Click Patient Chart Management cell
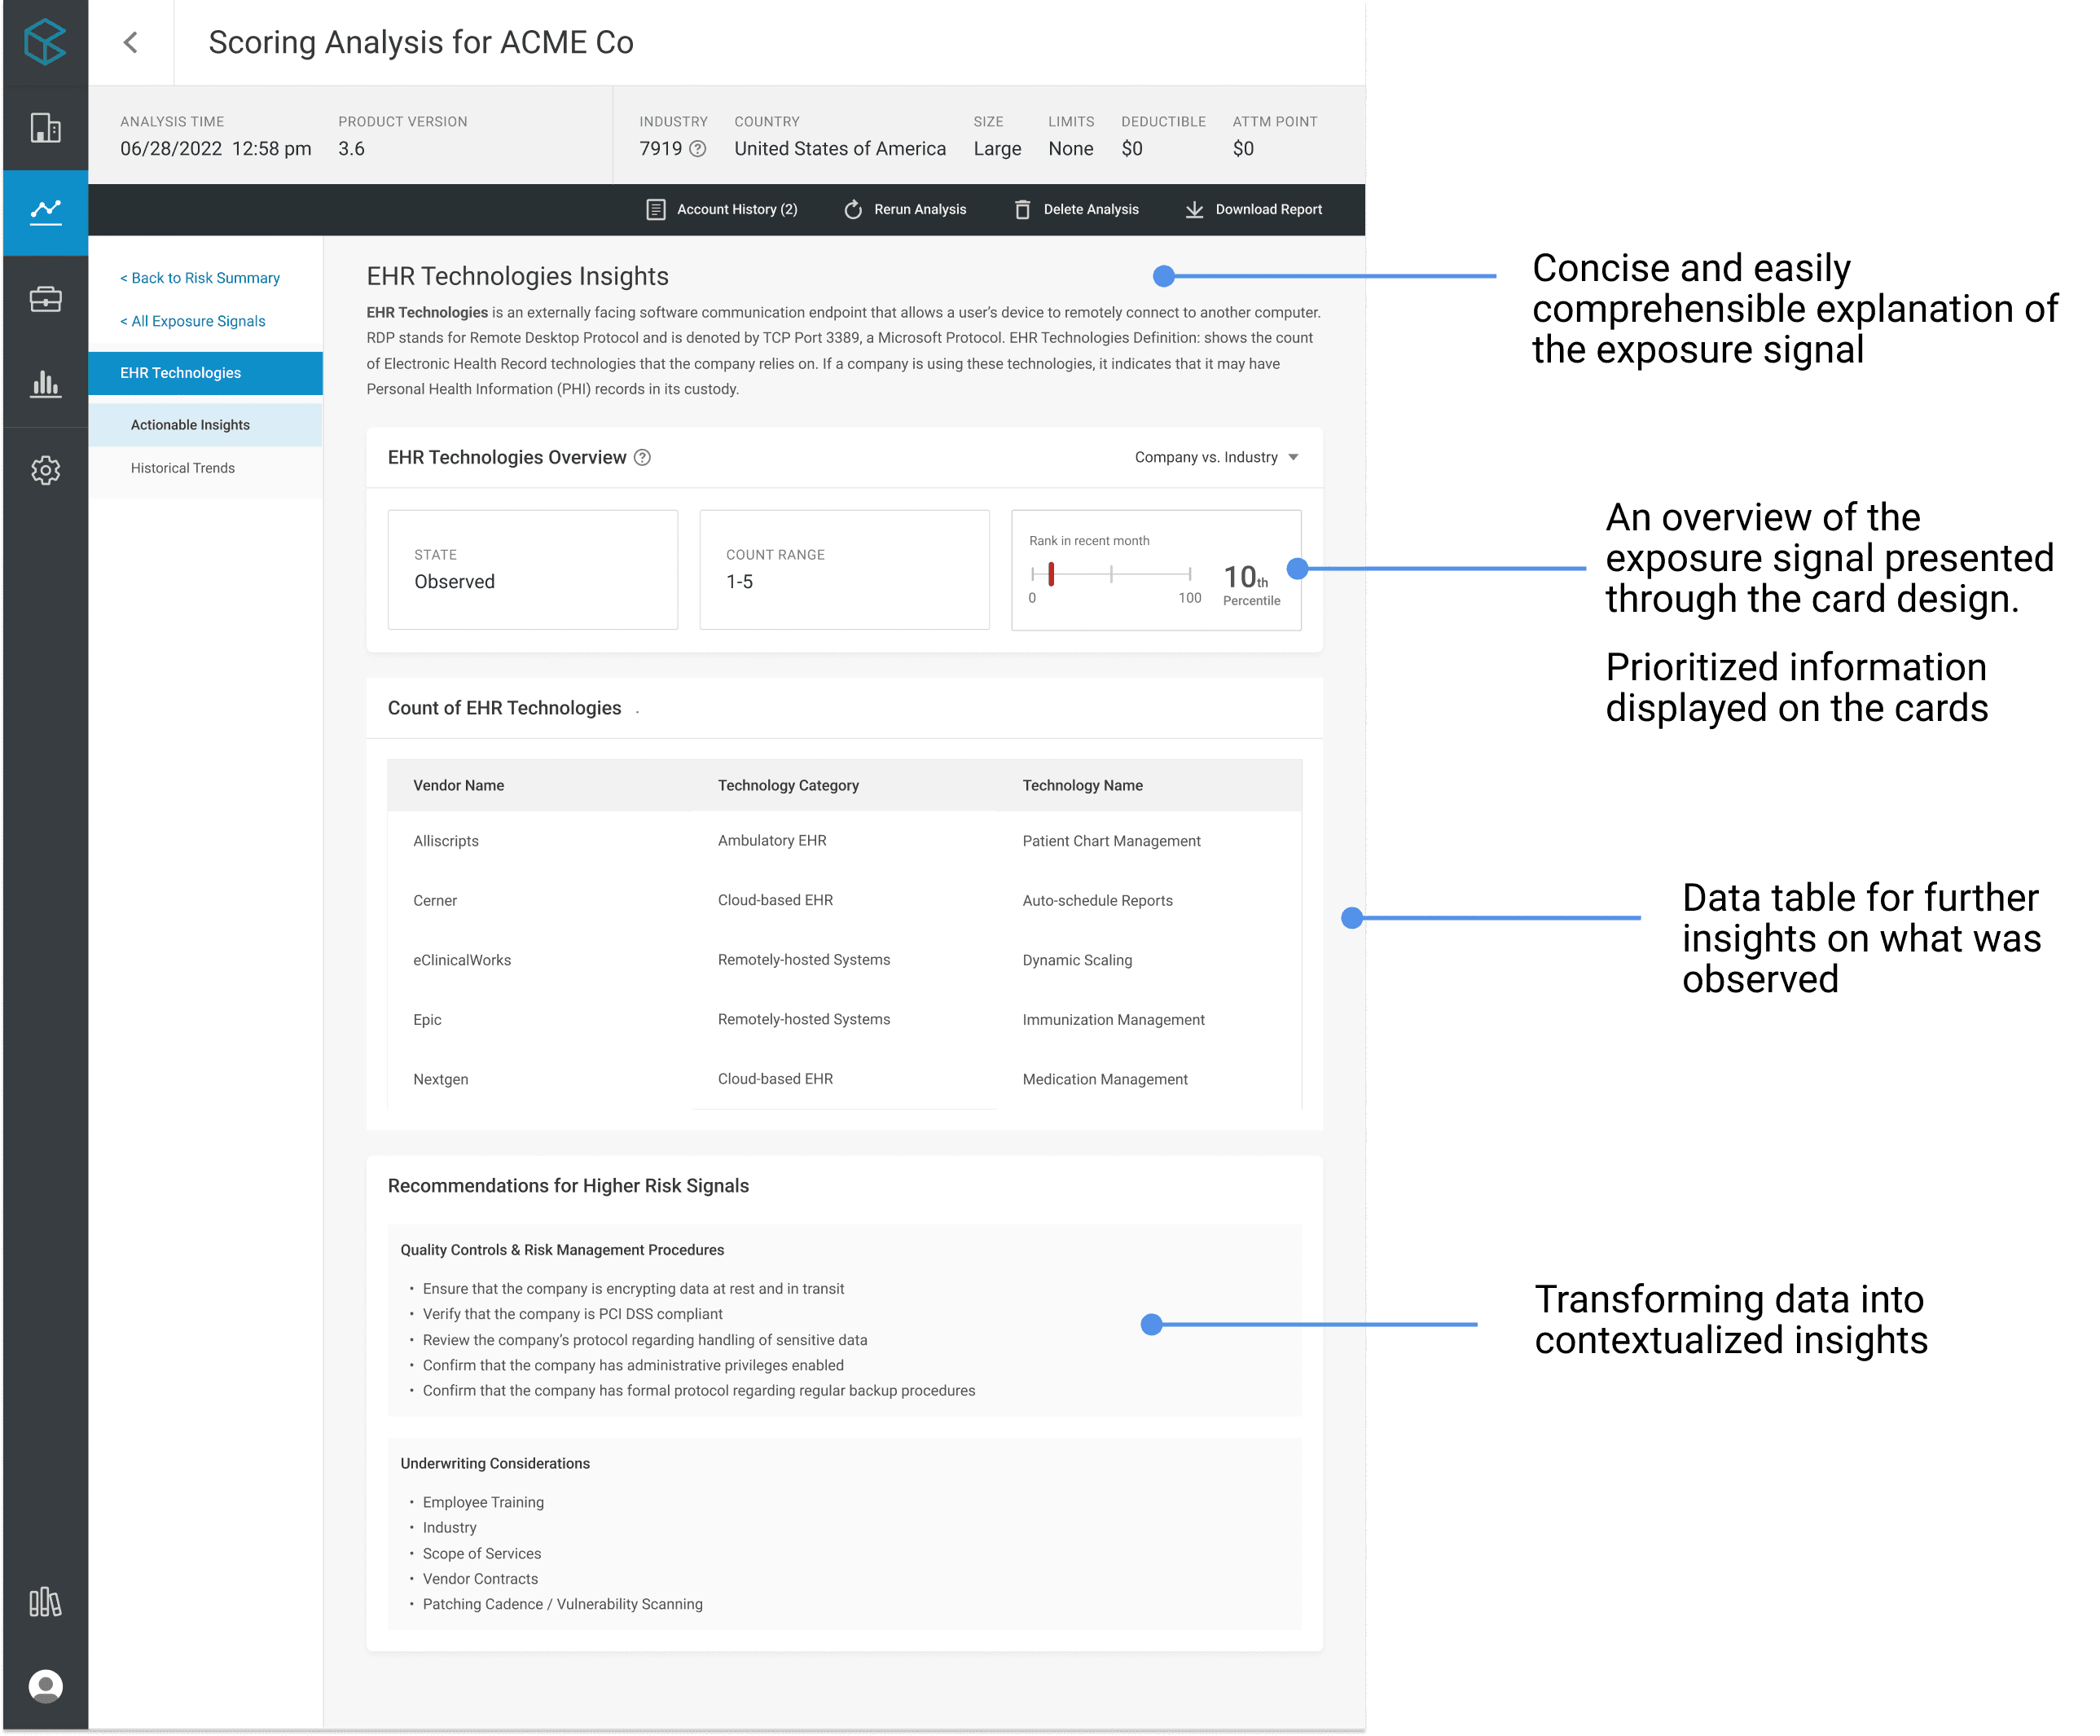 click(1111, 841)
